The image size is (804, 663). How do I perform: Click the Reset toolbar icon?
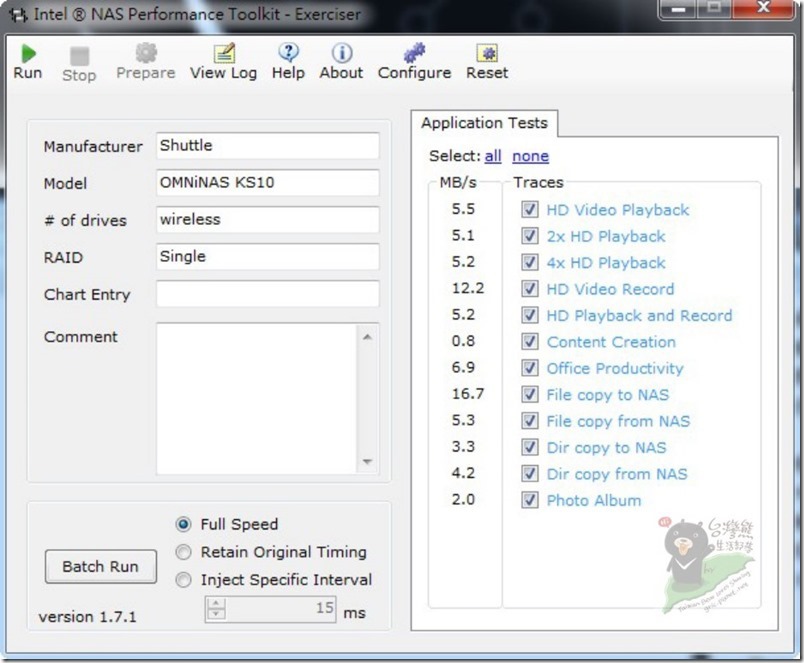(x=487, y=53)
